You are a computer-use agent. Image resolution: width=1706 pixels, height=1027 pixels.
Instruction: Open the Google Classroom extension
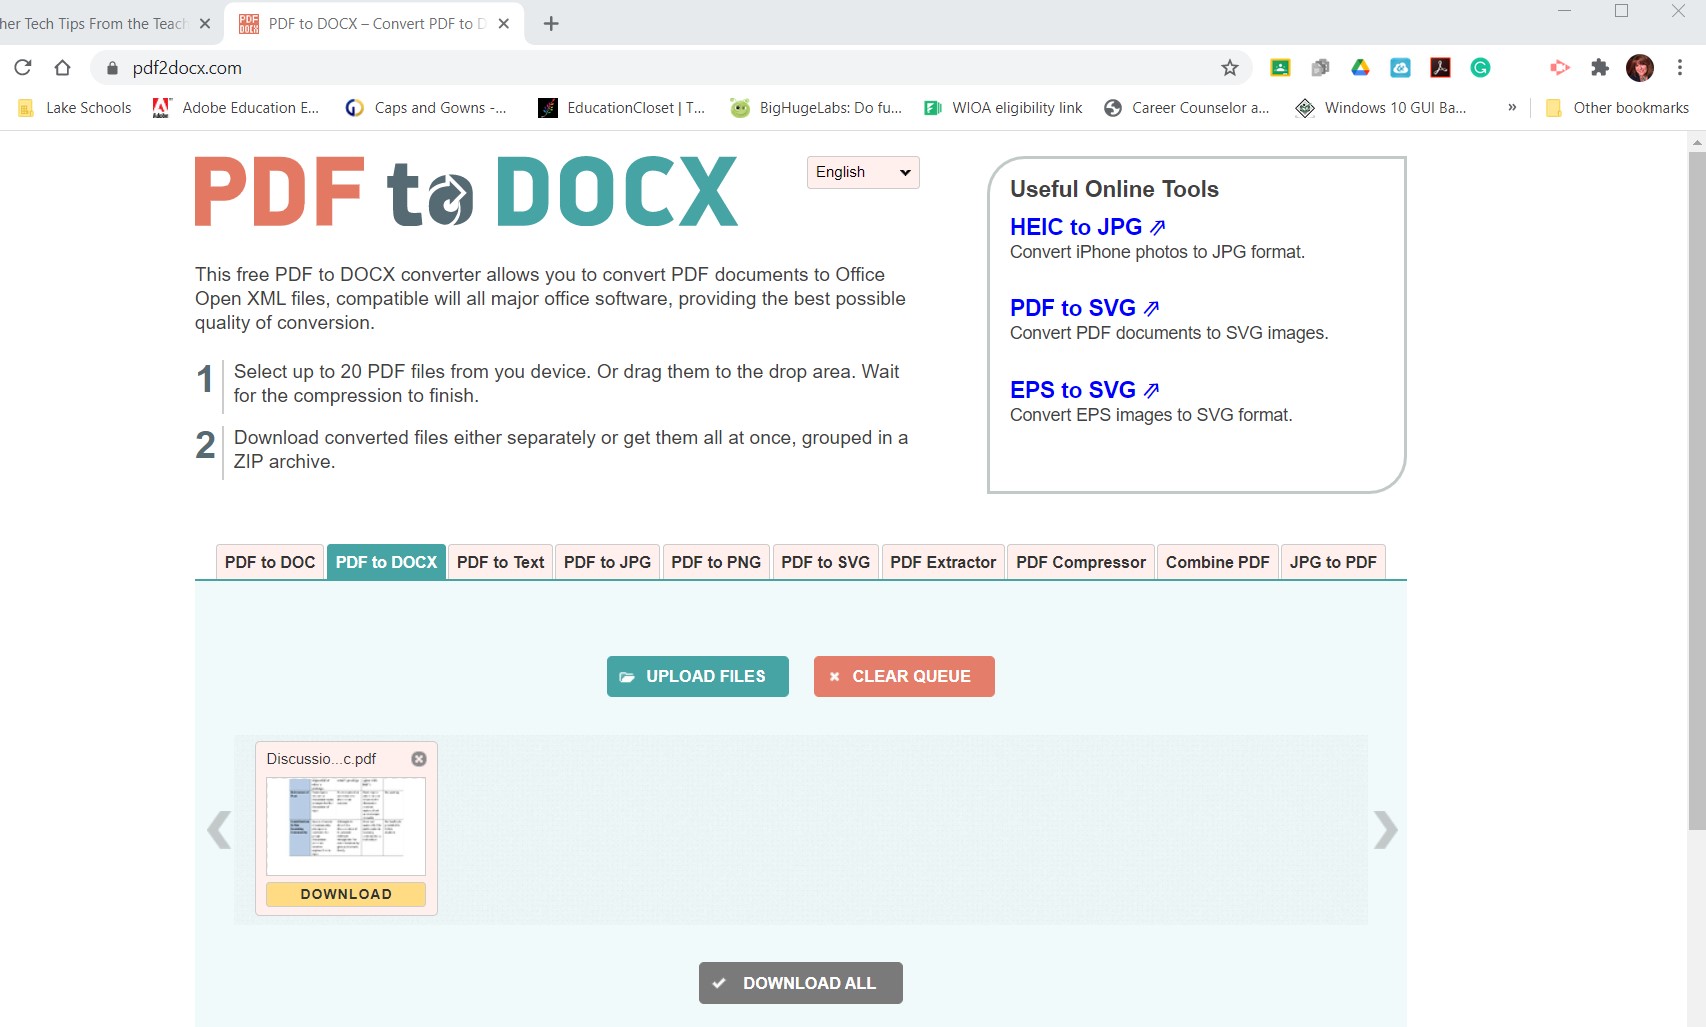(1281, 67)
